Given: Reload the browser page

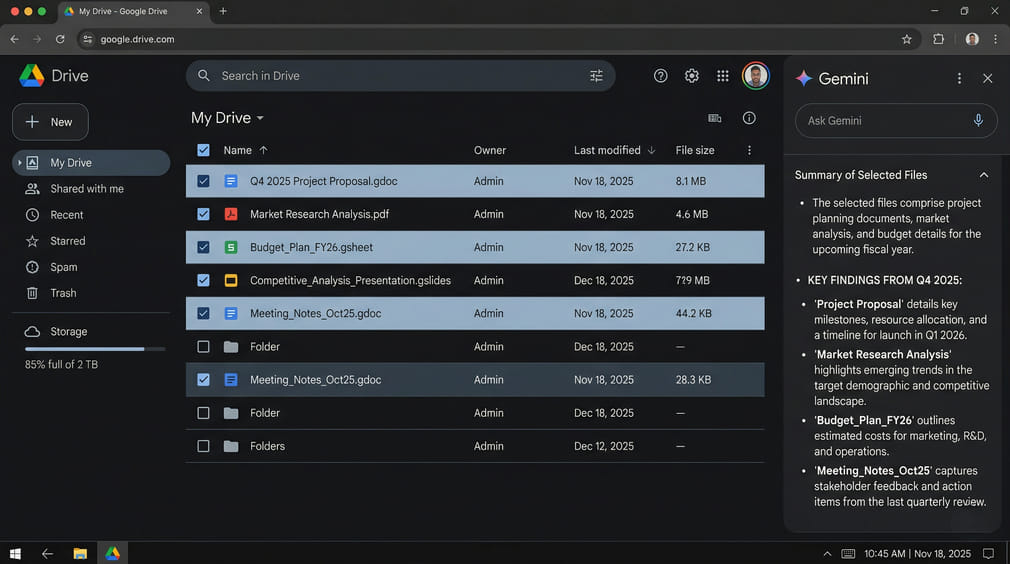Looking at the screenshot, I should [60, 39].
